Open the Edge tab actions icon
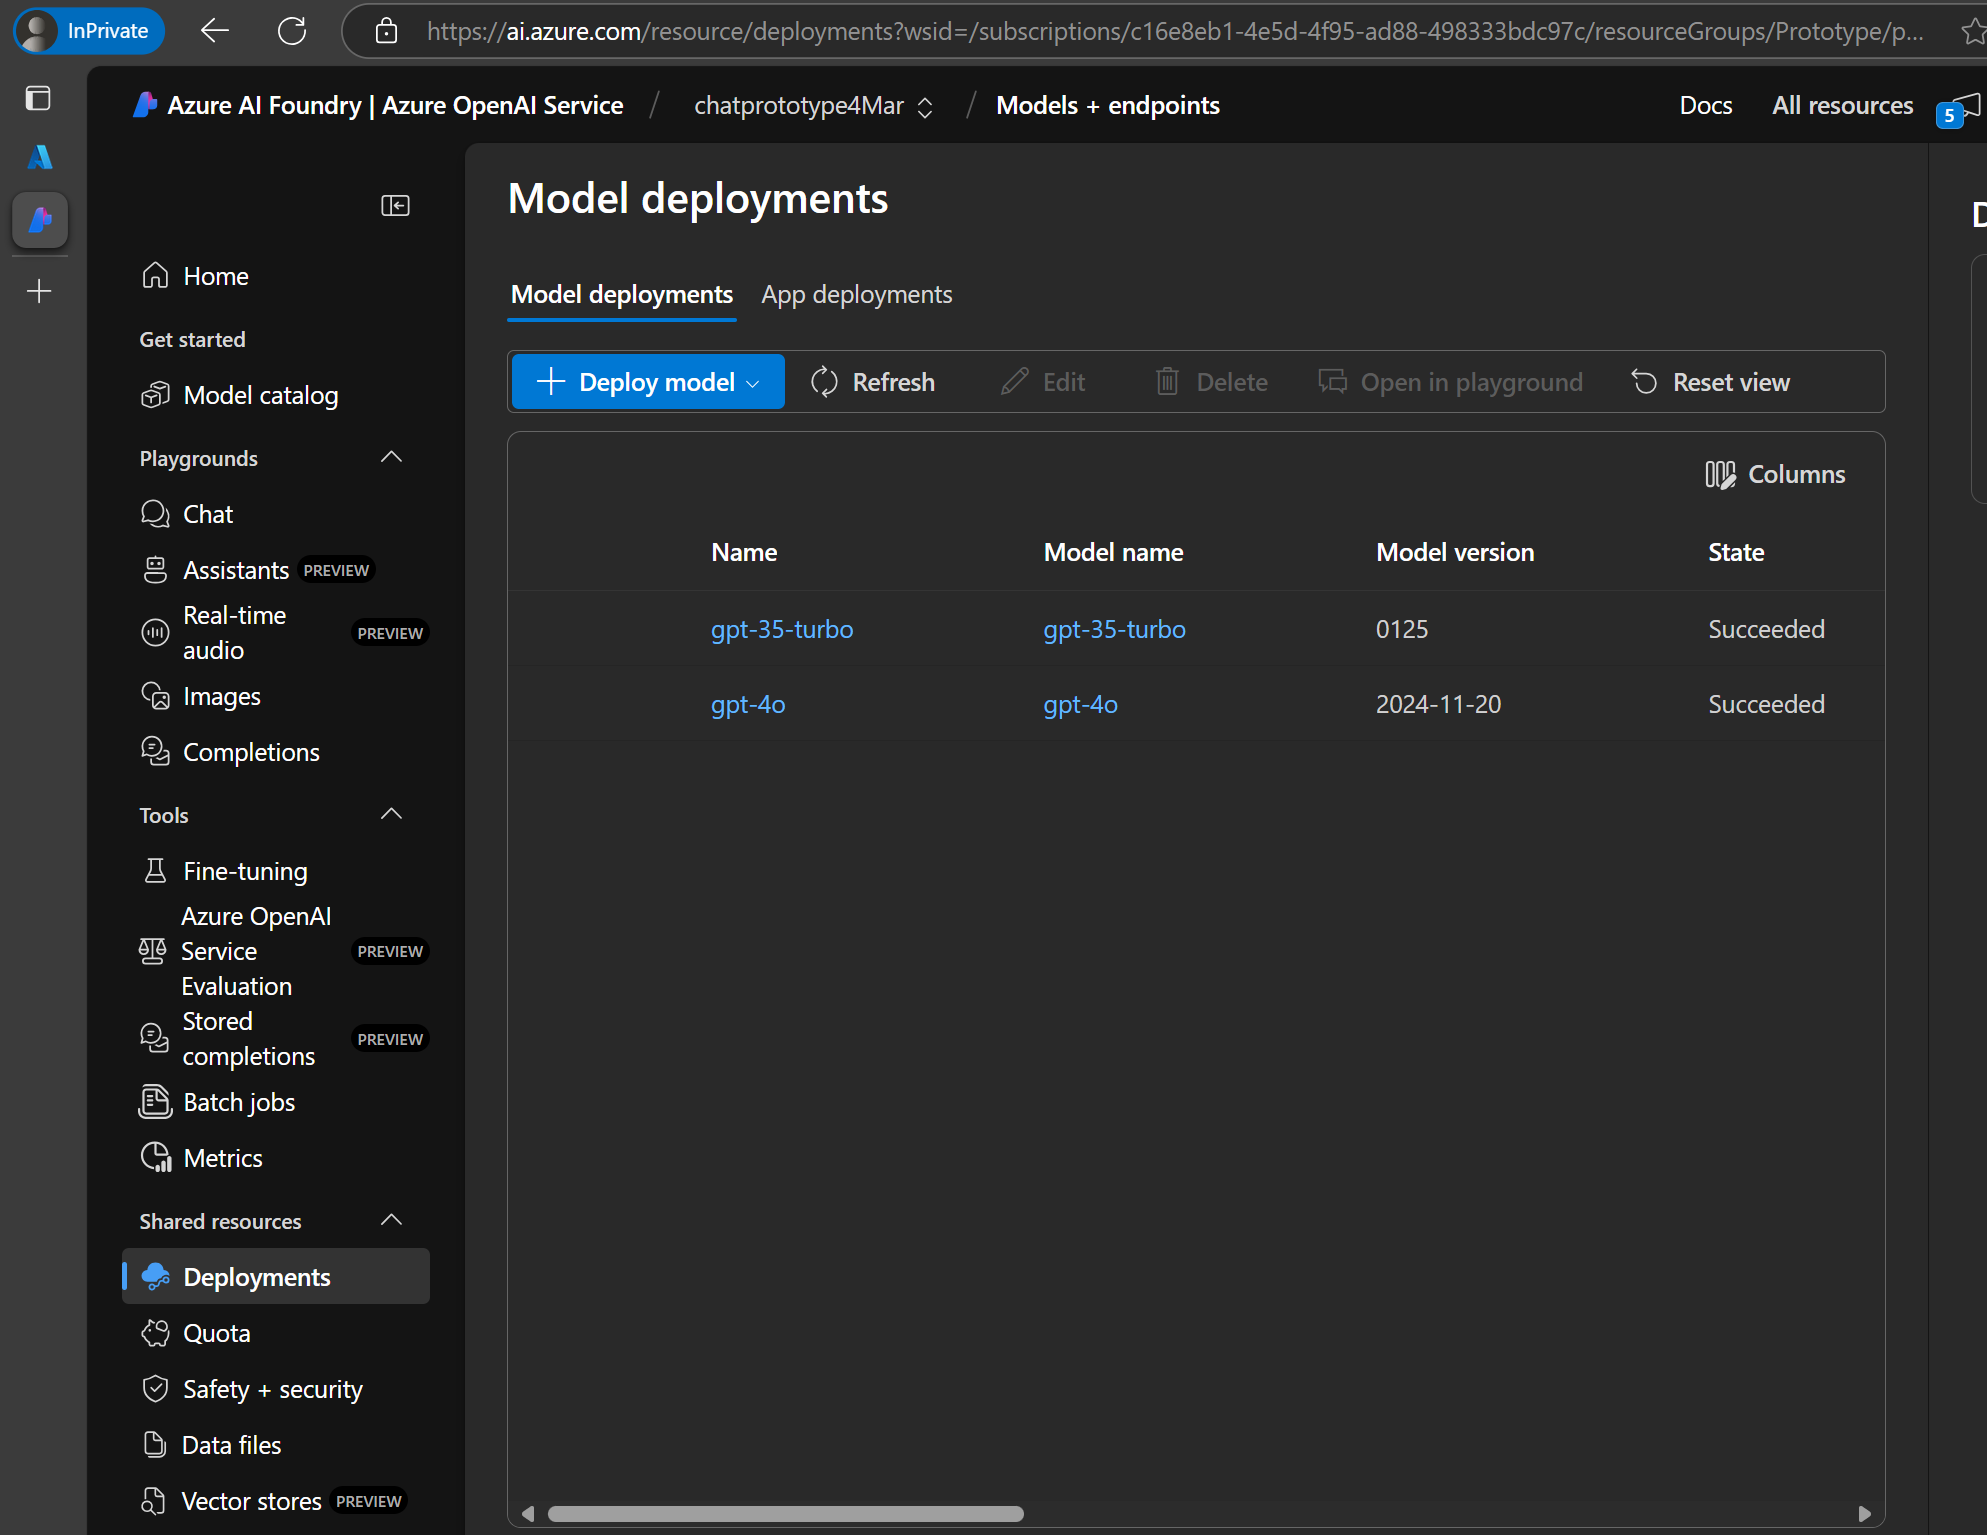This screenshot has height=1535, width=1987. coord(38,98)
